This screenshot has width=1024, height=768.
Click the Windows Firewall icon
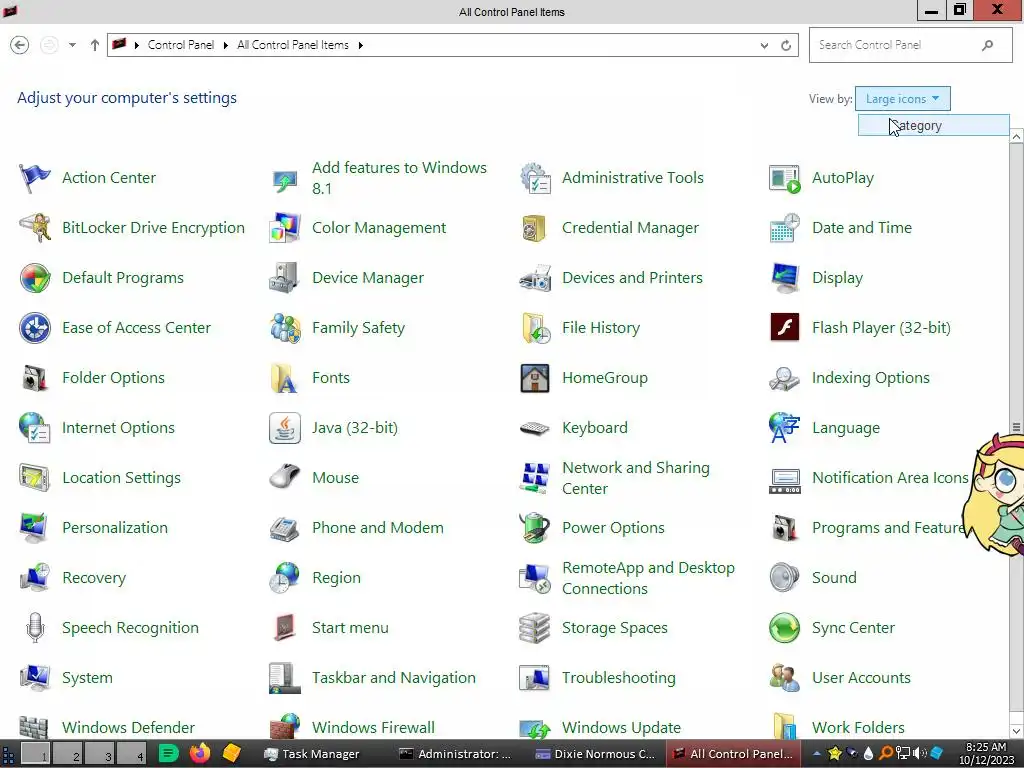[285, 726]
